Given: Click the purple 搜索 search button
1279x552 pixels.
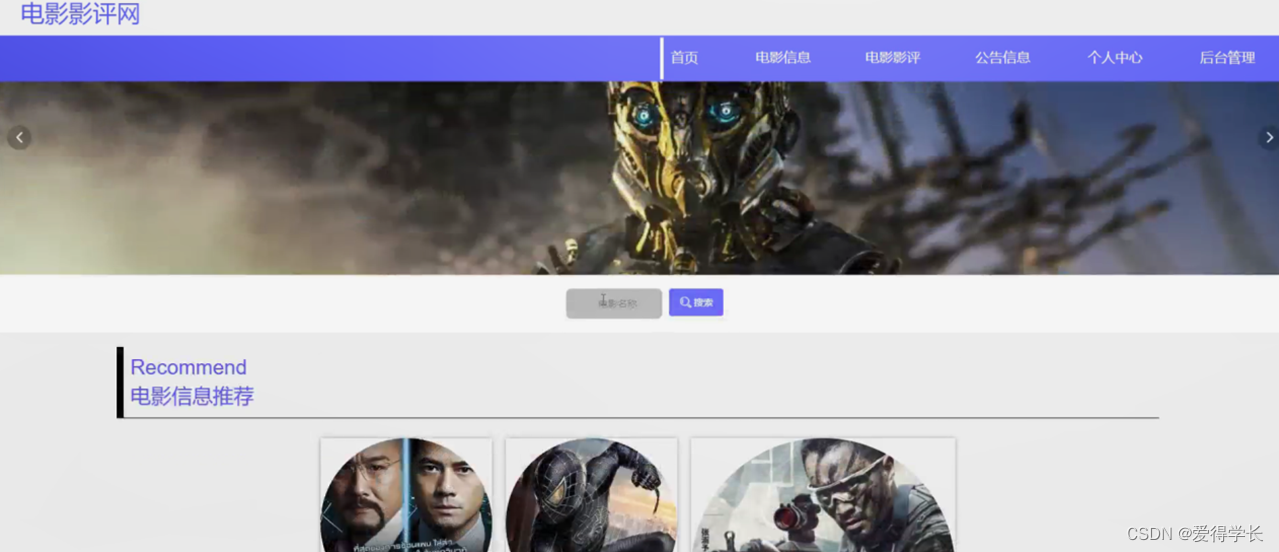Looking at the screenshot, I should pyautogui.click(x=696, y=302).
